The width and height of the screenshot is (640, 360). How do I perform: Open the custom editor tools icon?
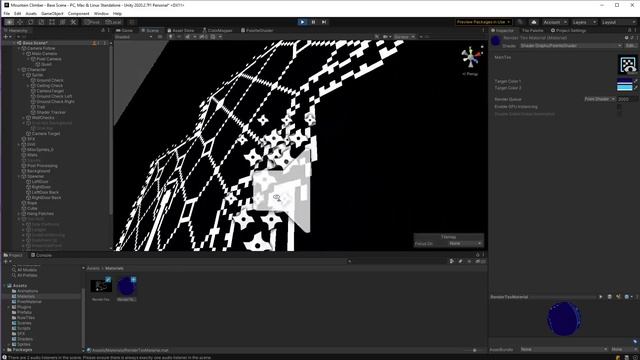tap(73, 22)
